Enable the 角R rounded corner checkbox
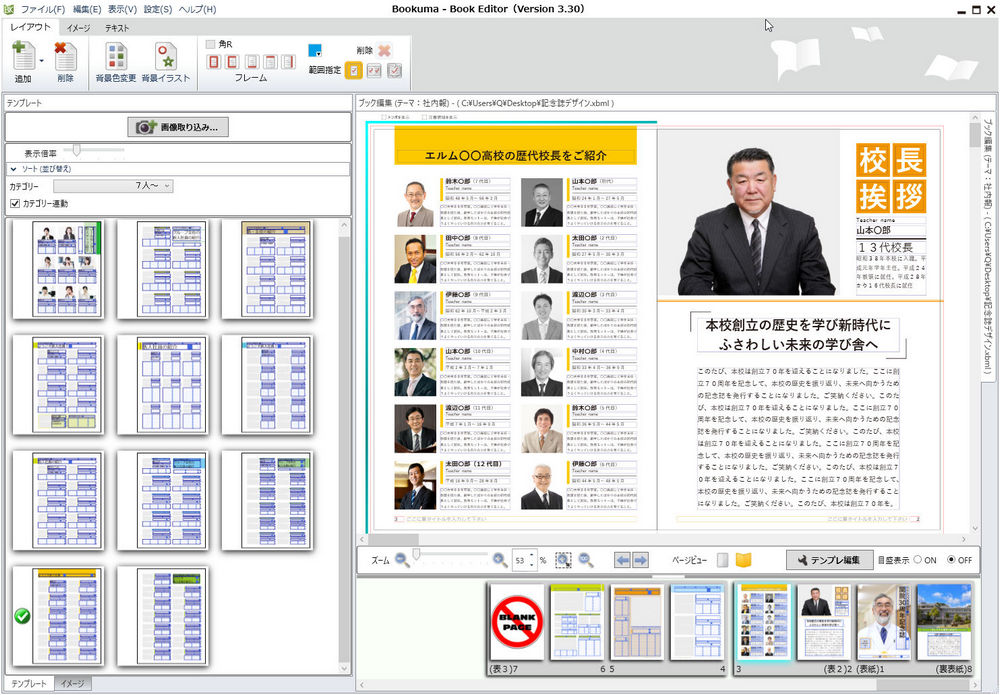Viewport: 1000px width, 695px height. (211, 44)
